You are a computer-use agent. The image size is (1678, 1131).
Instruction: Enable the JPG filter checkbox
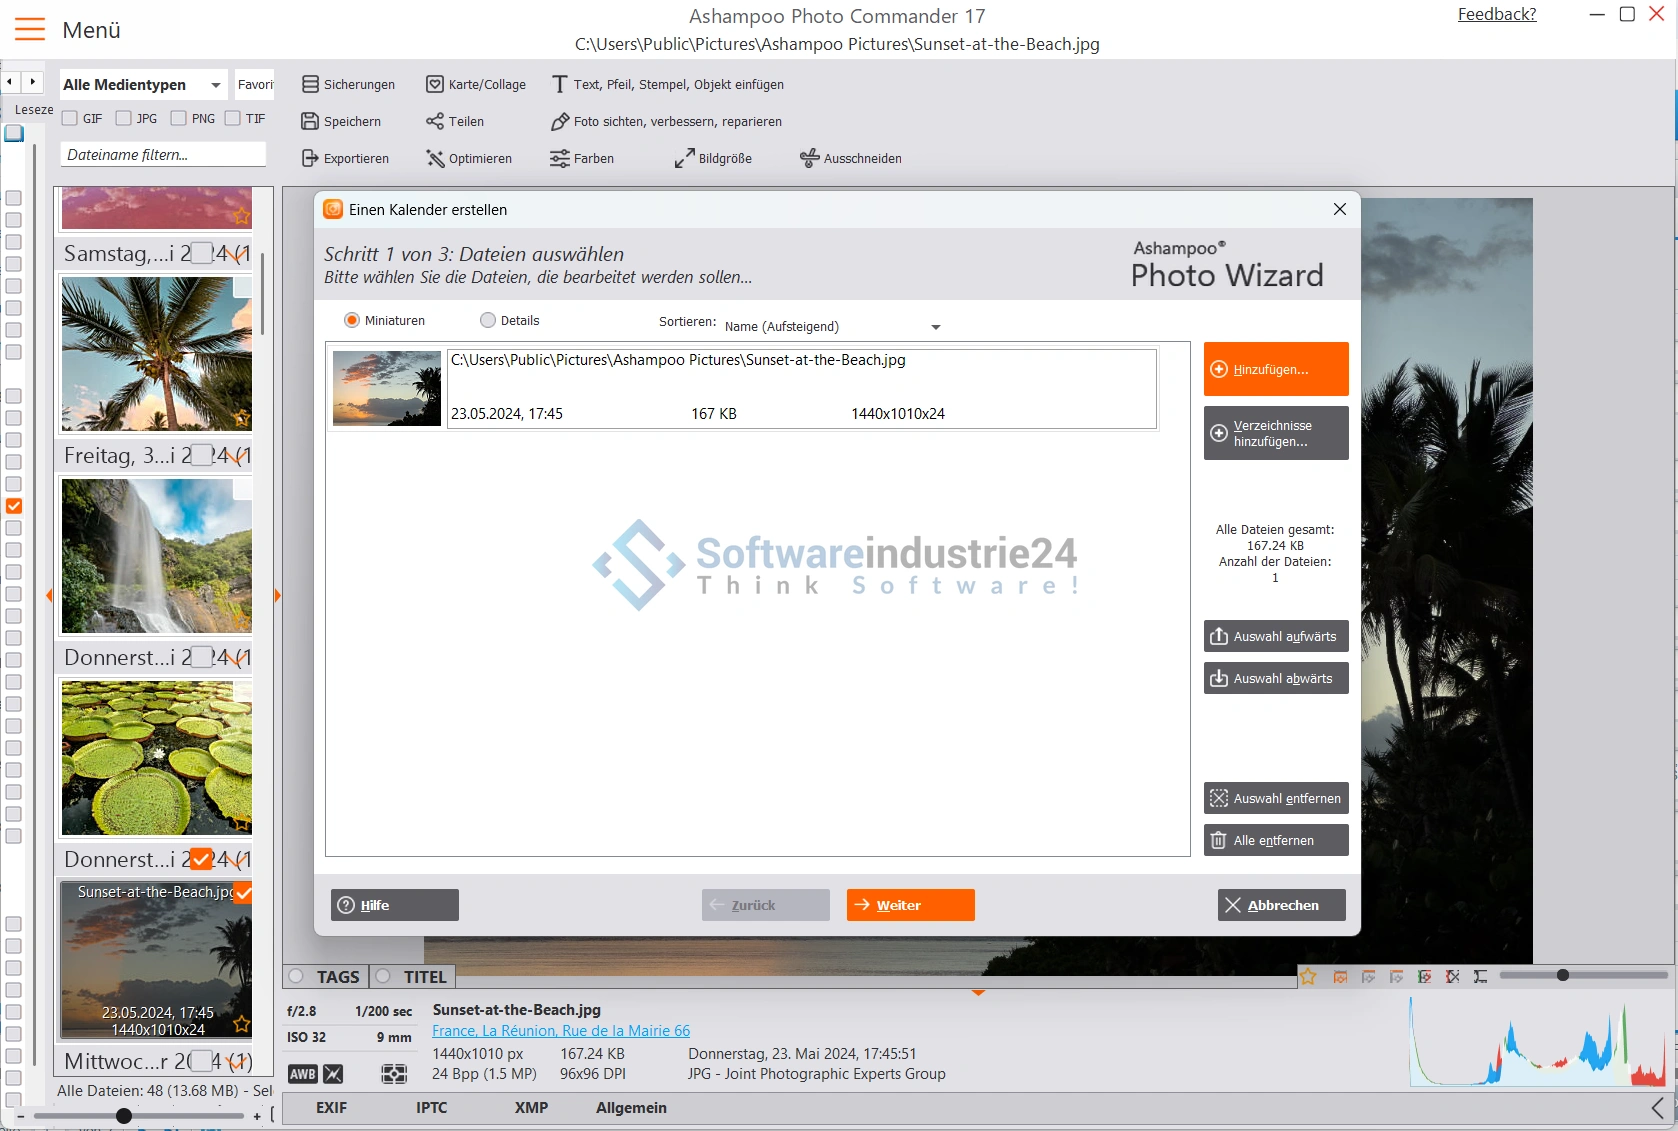tap(124, 119)
